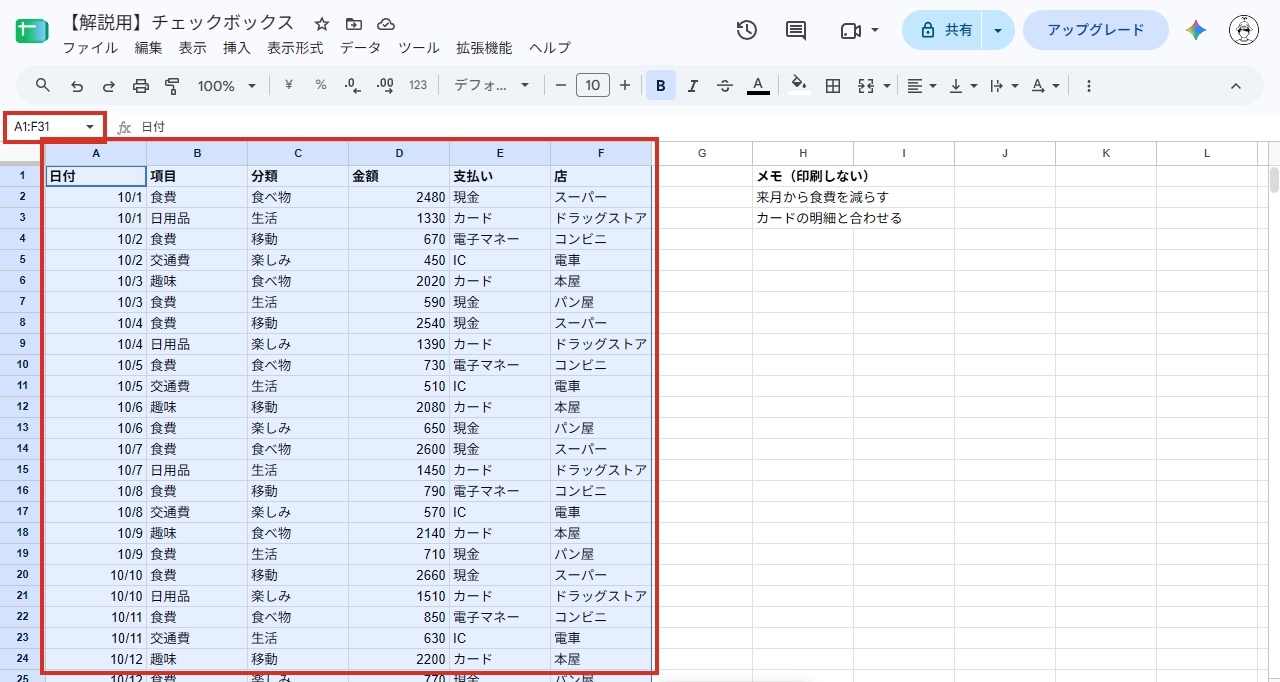The image size is (1280, 682).
Task: Toggle italic formatting
Action: click(x=693, y=86)
